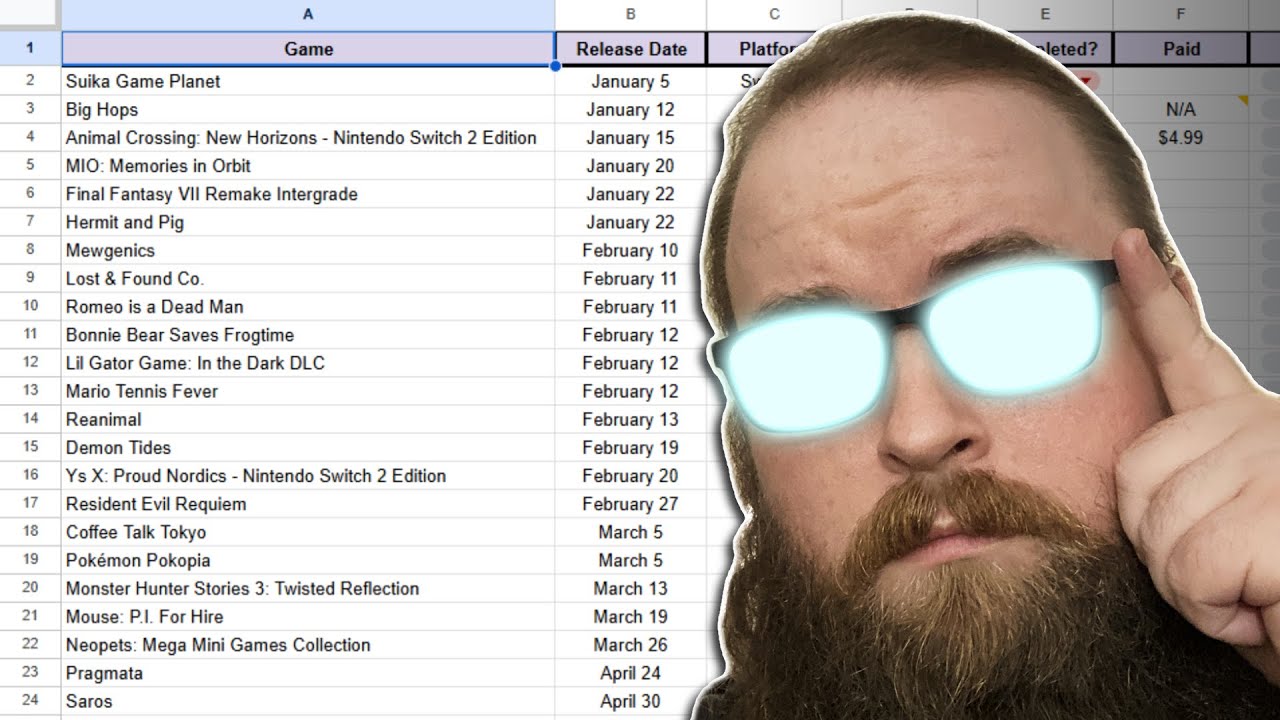The height and width of the screenshot is (720, 1280).
Task: Select the "Big Hops" game cell
Action: coord(308,109)
